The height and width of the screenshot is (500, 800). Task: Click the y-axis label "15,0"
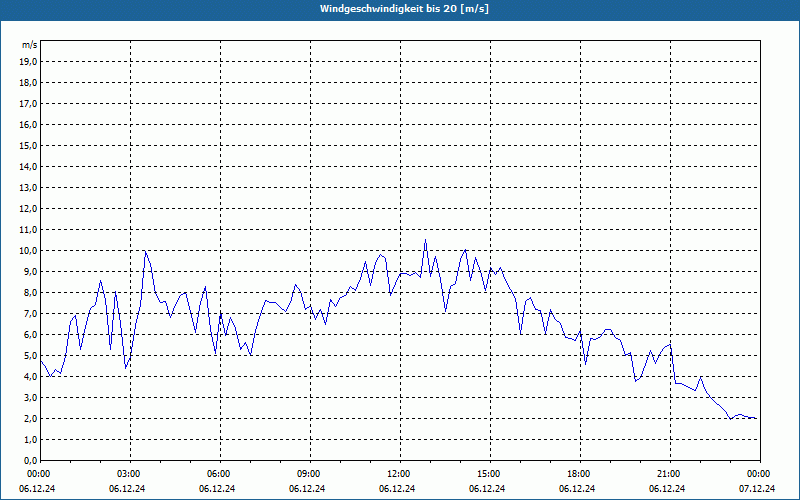point(29,145)
